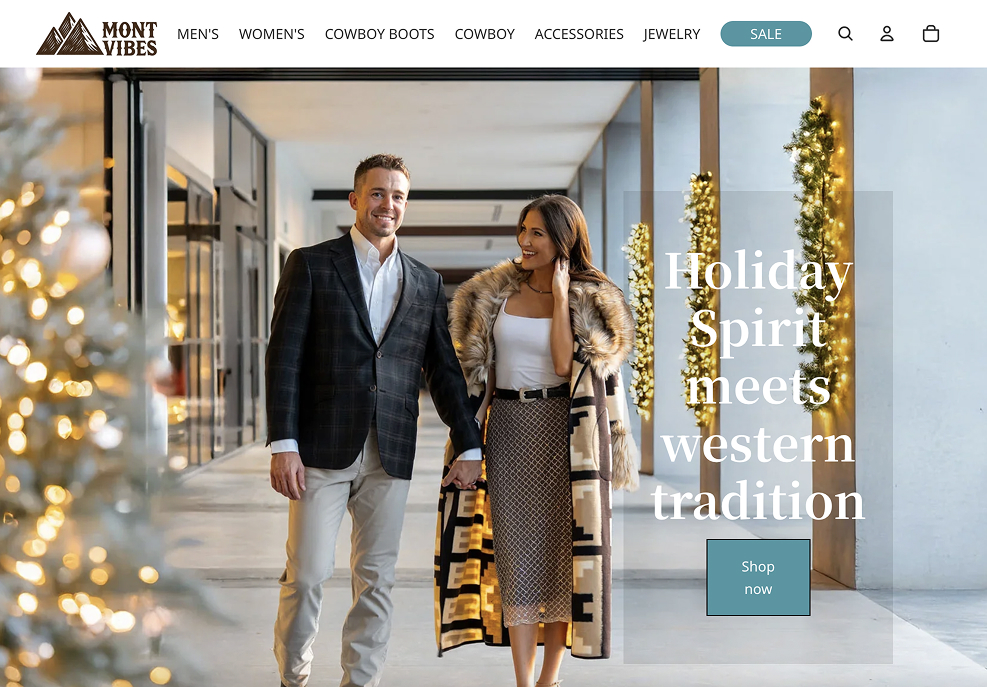Open the MEN'S menu
987x687 pixels.
click(x=198, y=34)
